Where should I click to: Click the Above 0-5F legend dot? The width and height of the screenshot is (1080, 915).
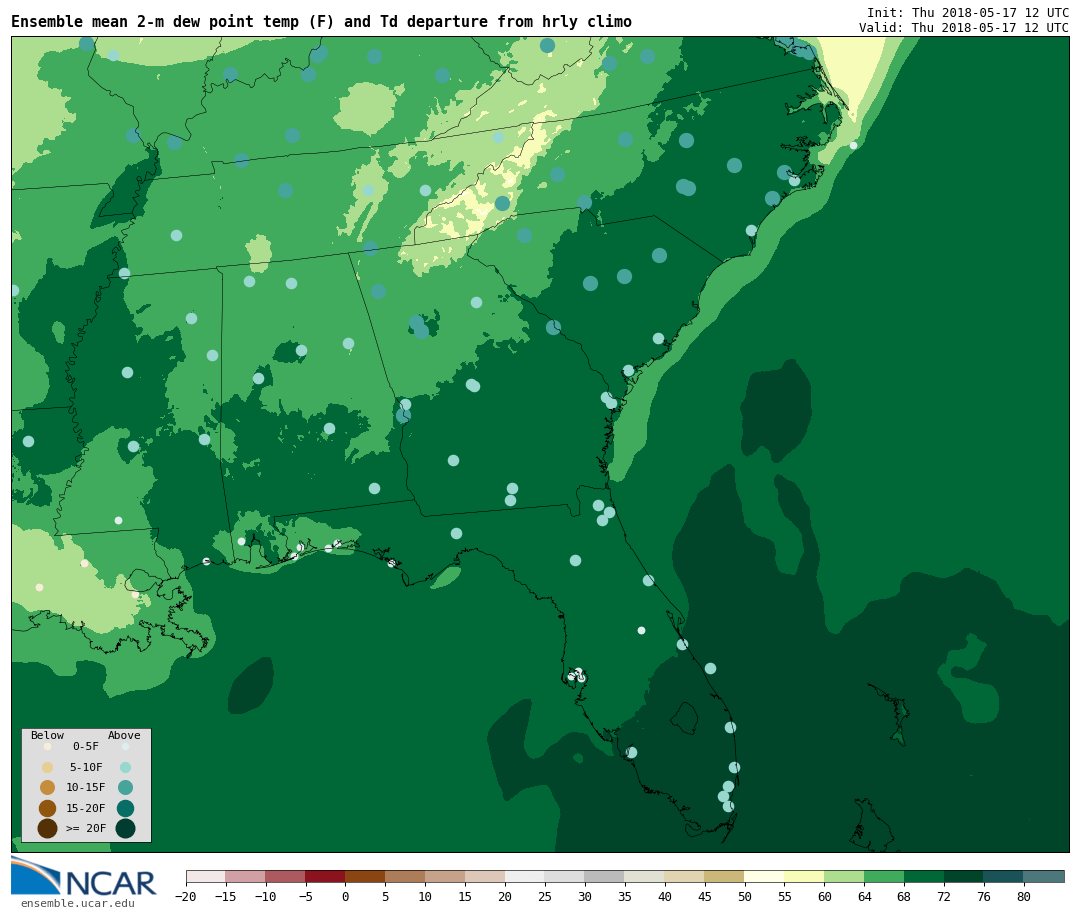pyautogui.click(x=125, y=746)
